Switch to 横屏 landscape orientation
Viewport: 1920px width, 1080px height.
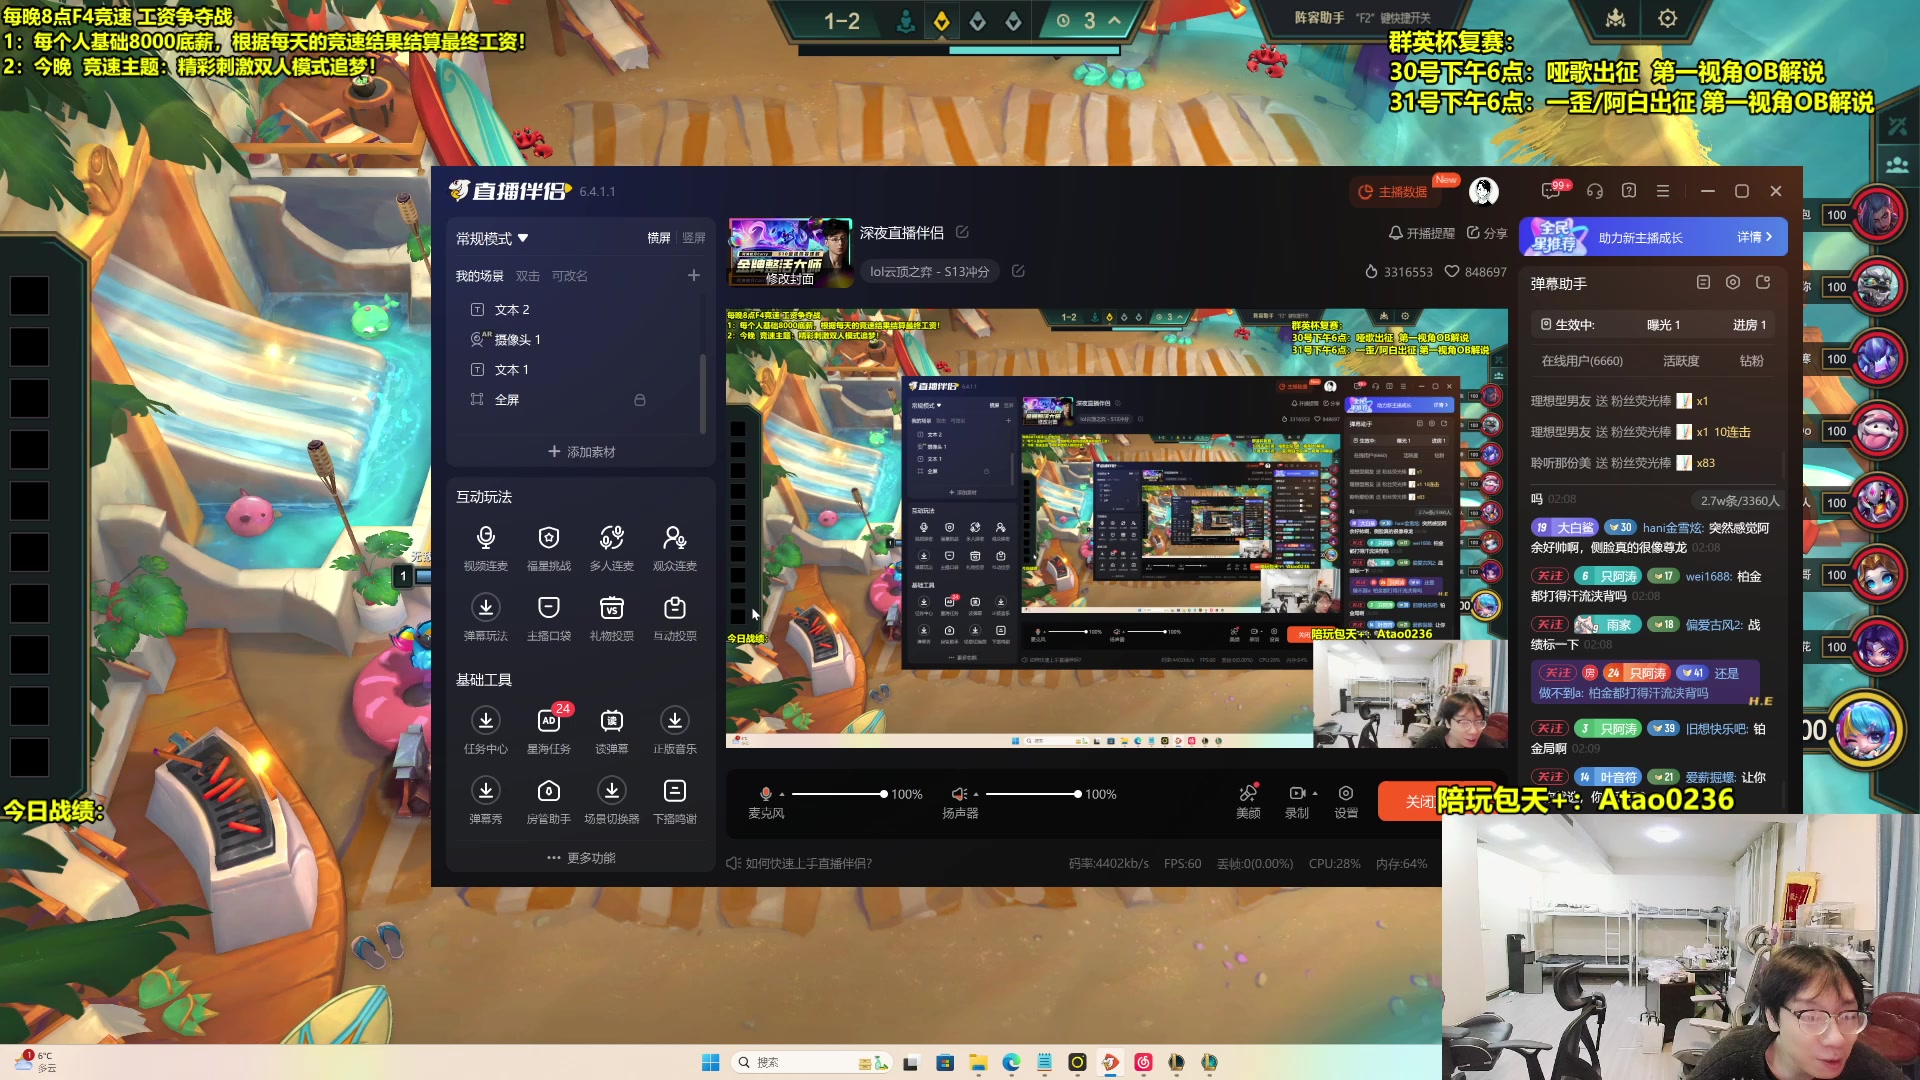[659, 238]
